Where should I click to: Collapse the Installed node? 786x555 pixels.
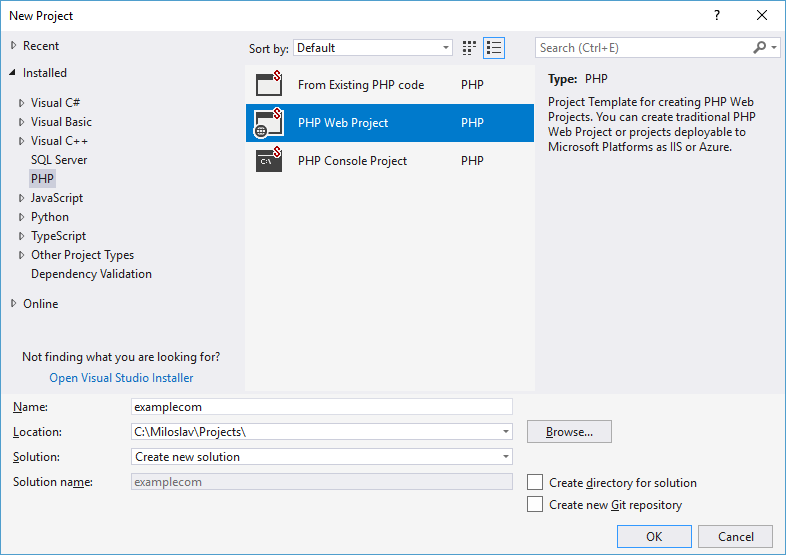pos(13,73)
